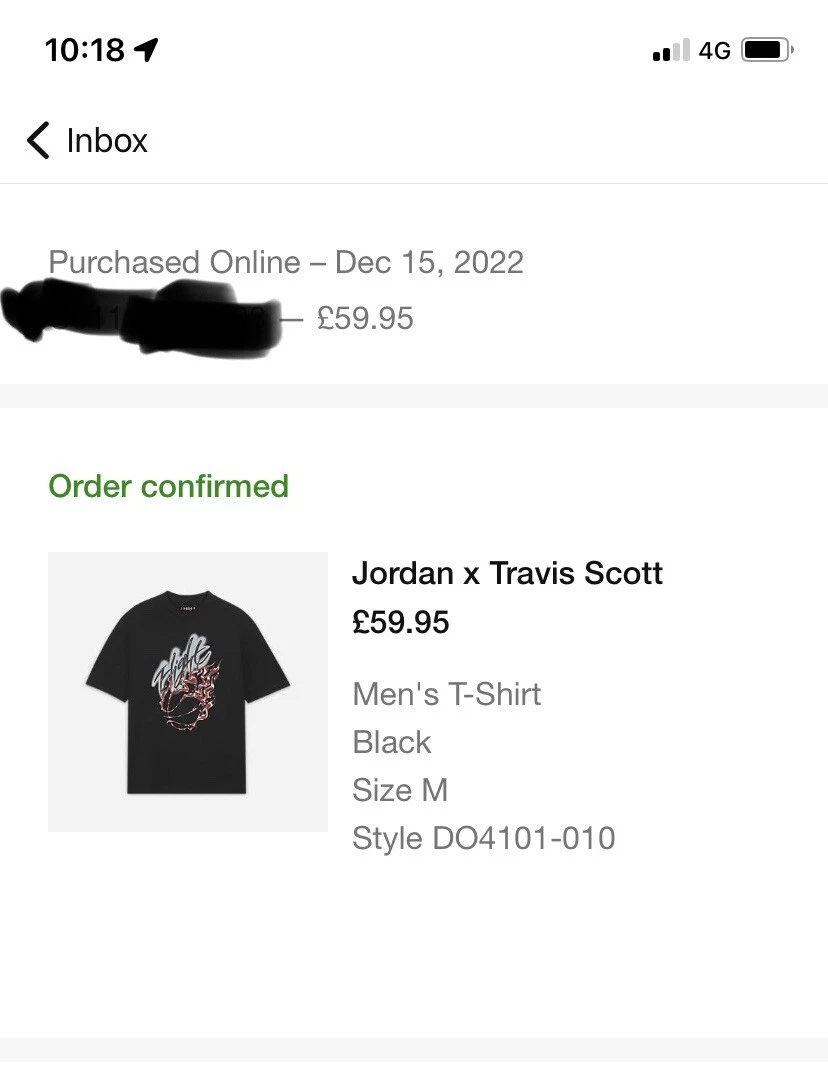This screenshot has width=828, height=1069.
Task: Tap the grey £59.95 order total
Action: (365, 319)
